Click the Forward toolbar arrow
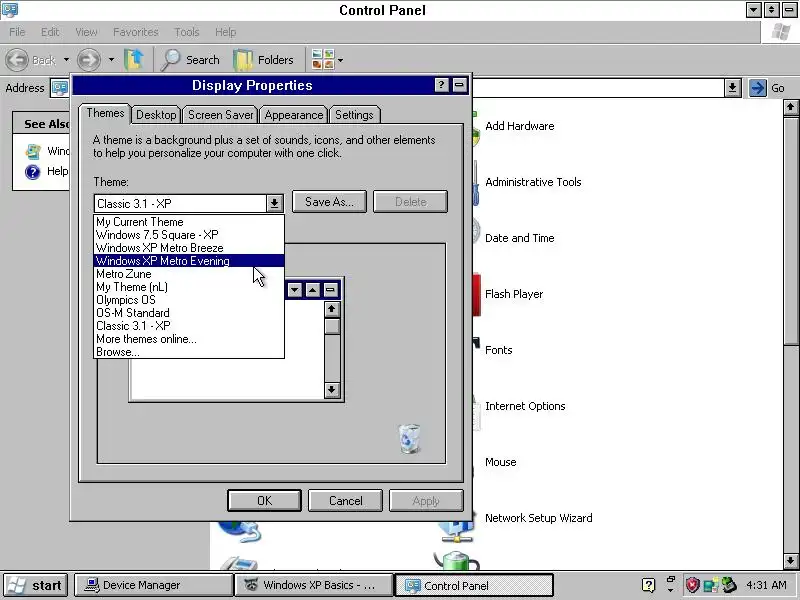The height and width of the screenshot is (600, 800). [89, 60]
